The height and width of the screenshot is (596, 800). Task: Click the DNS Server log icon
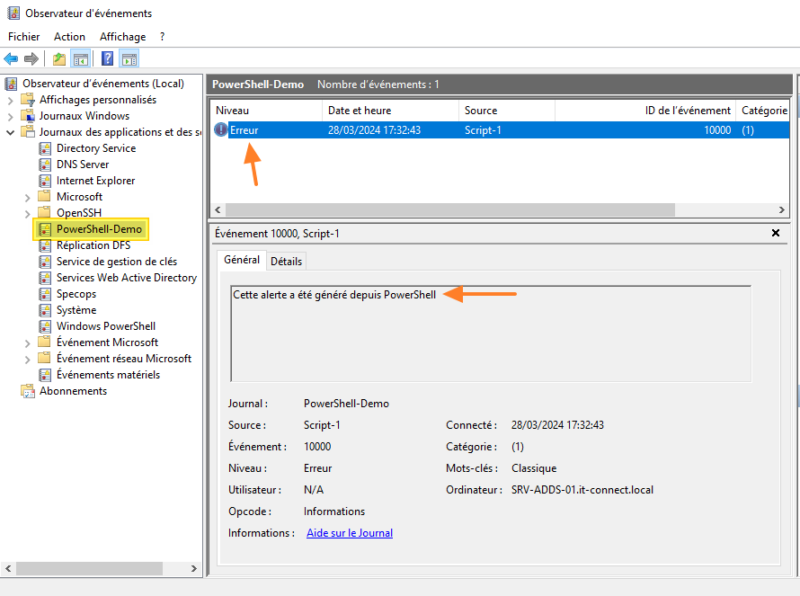[45, 164]
